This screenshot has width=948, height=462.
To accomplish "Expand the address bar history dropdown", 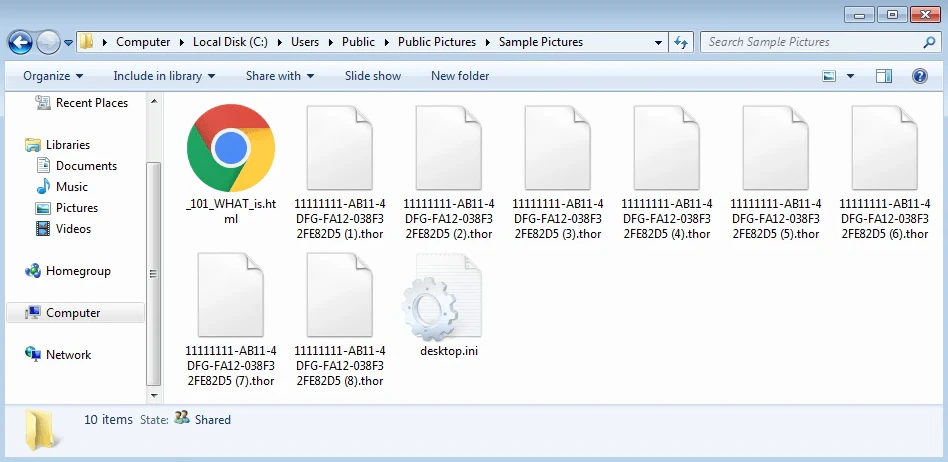I will (658, 42).
